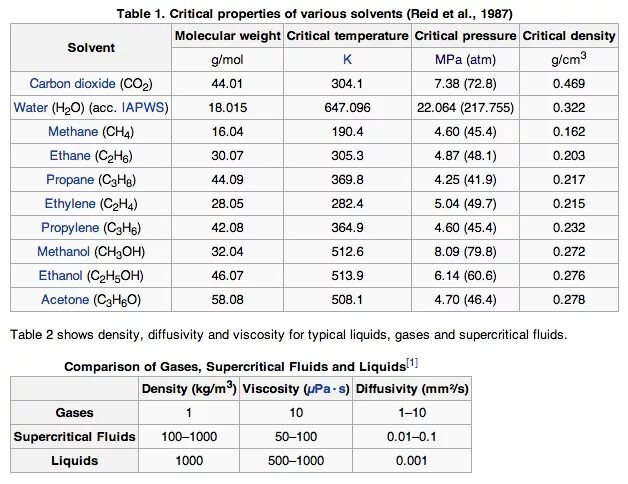Open the Acetone link

pos(65,300)
